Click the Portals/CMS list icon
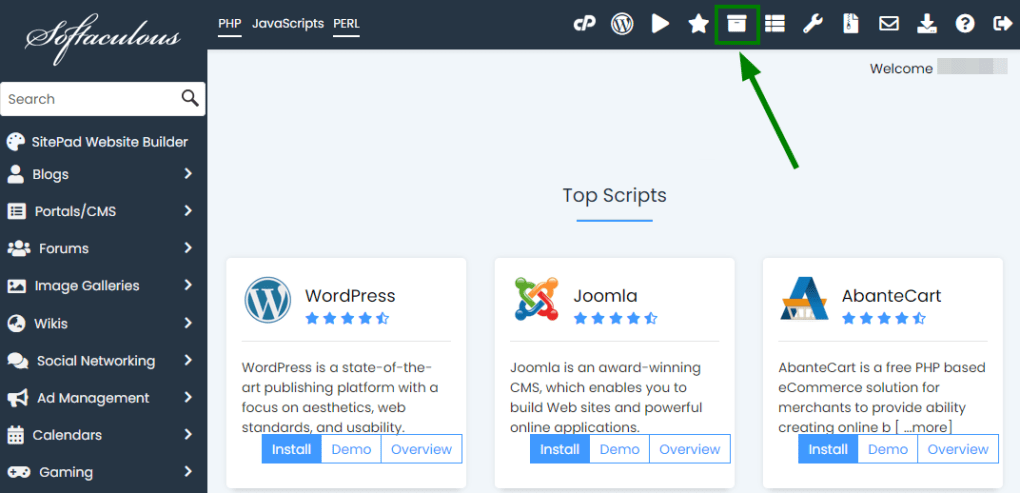The height and width of the screenshot is (493, 1020). [16, 211]
